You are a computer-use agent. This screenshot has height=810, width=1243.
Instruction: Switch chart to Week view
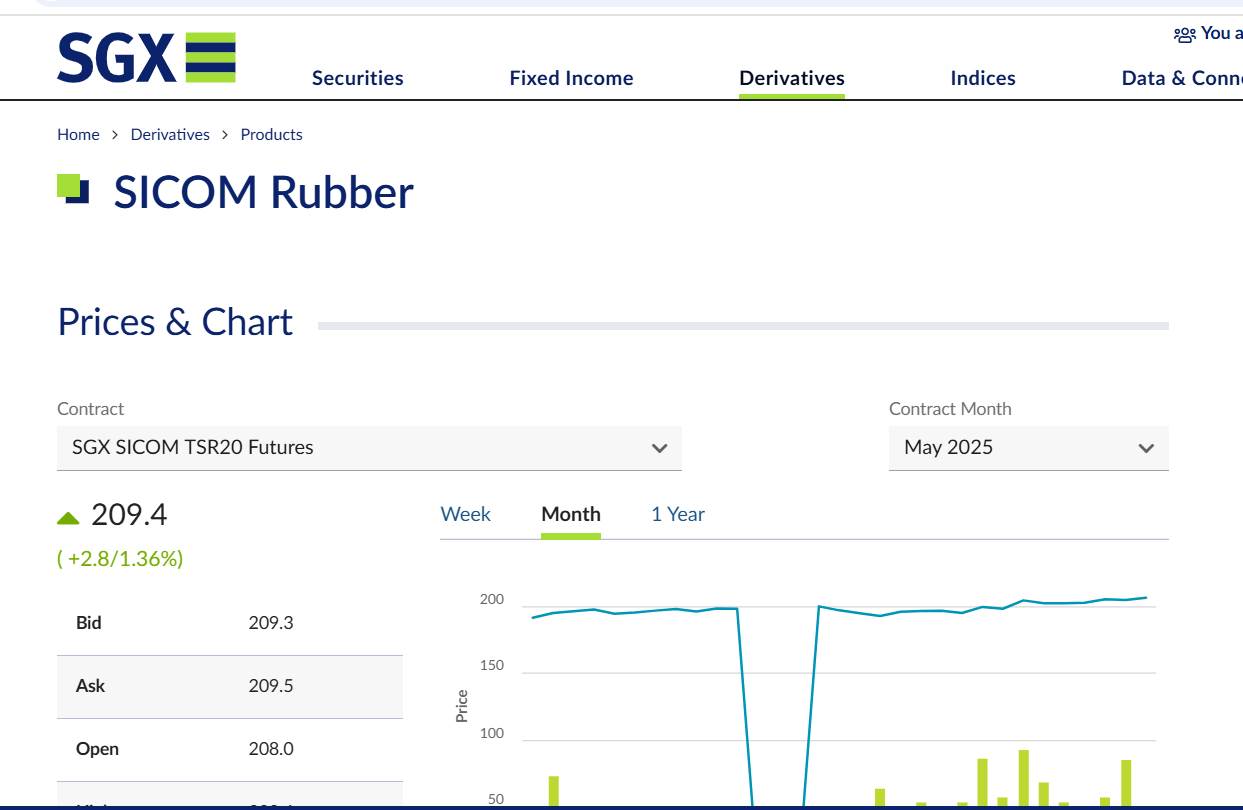[x=465, y=514]
